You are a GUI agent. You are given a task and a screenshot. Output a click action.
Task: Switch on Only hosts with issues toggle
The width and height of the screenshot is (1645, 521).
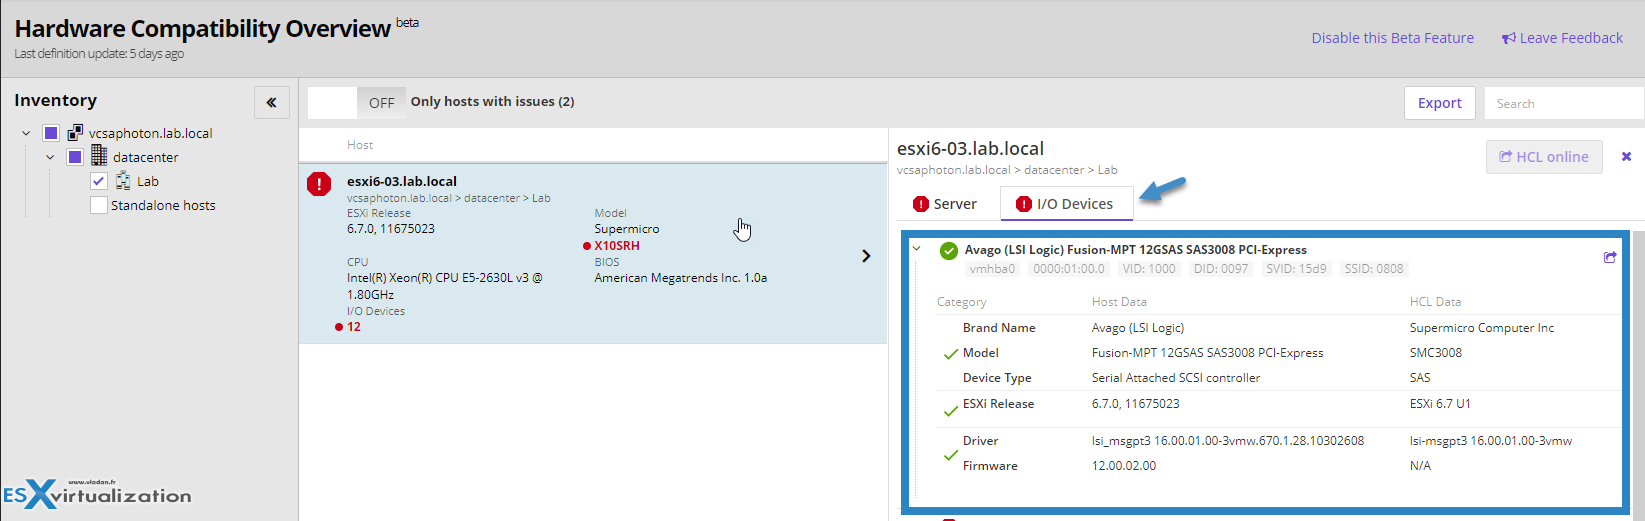point(357,102)
